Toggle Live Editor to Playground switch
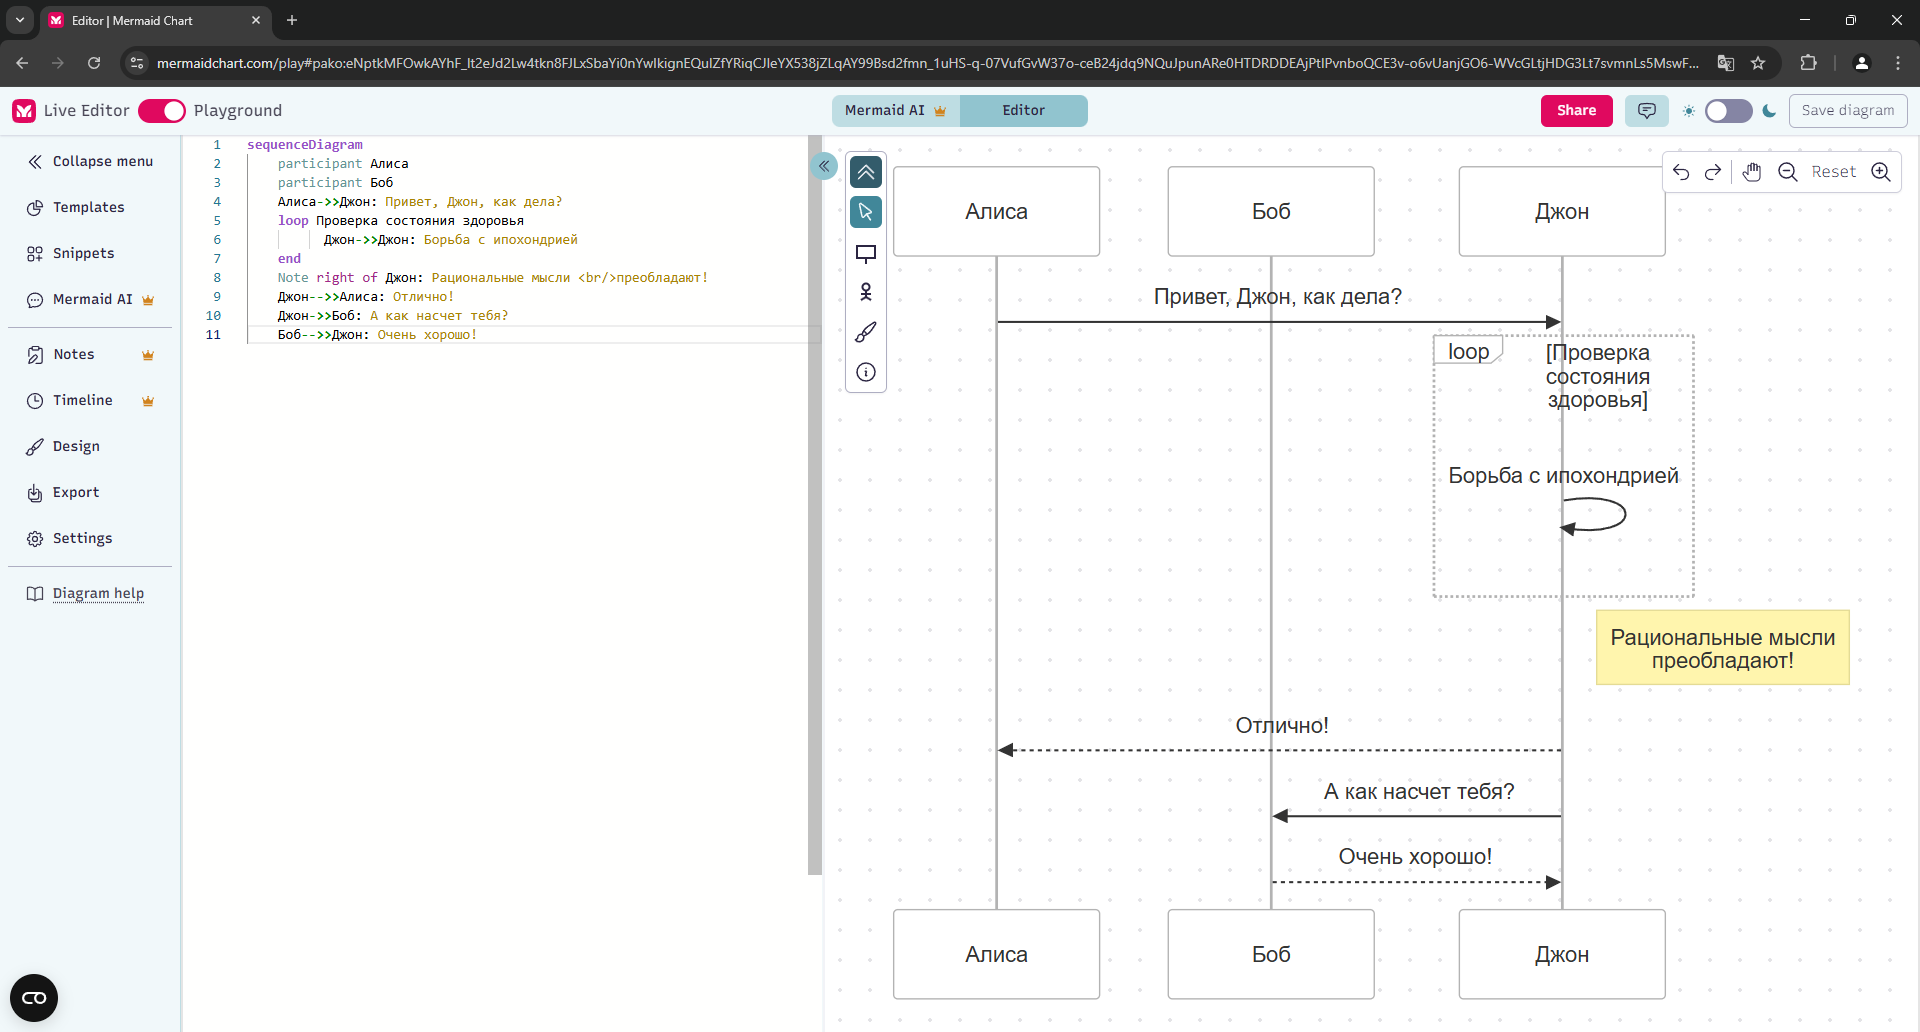The height and width of the screenshot is (1032, 1920). 162,111
